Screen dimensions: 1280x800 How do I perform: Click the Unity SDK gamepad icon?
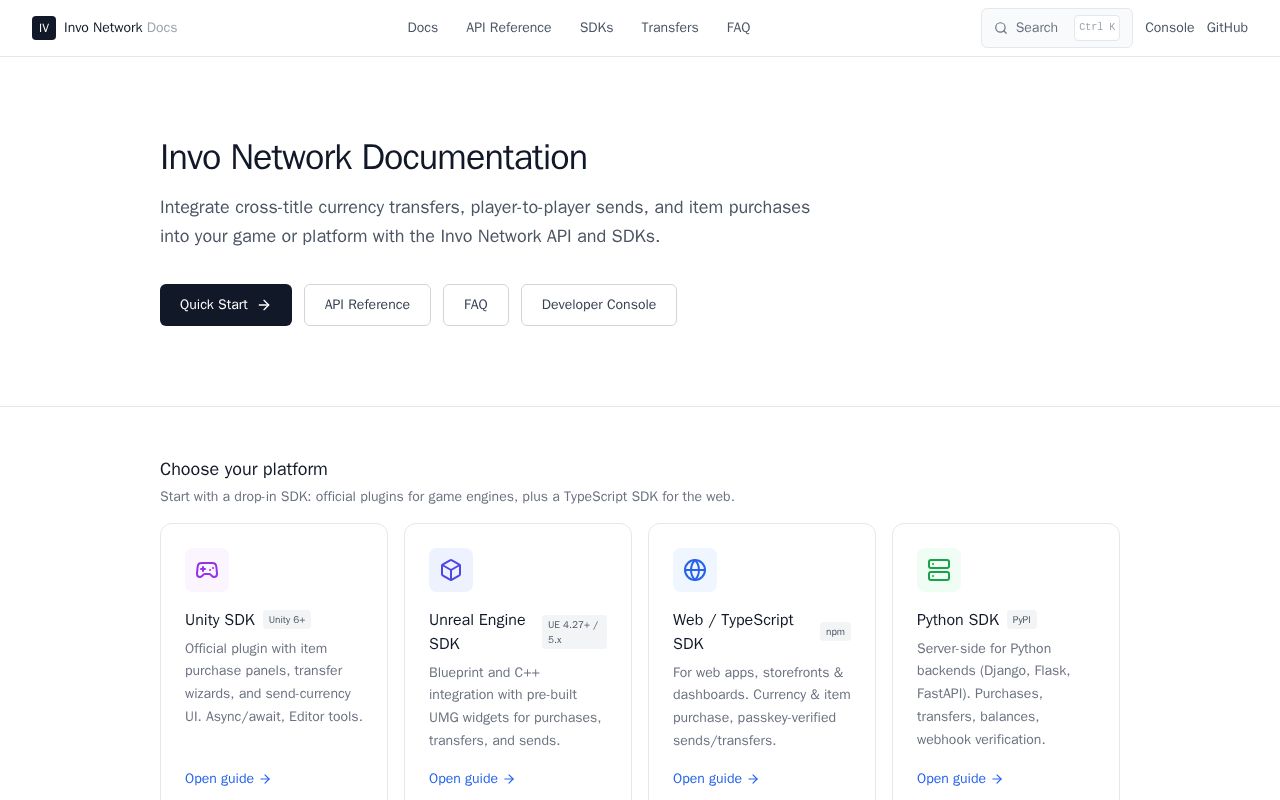coord(207,570)
